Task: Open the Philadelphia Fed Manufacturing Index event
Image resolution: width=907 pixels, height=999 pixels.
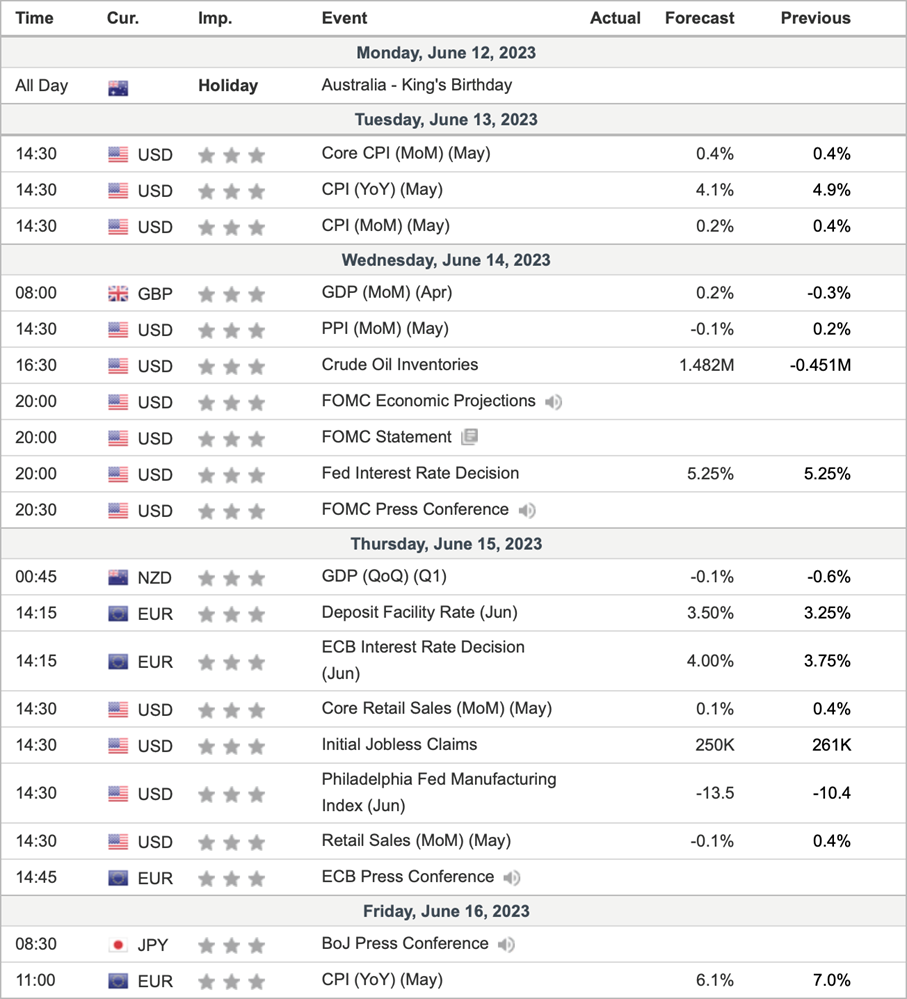Action: point(438,792)
